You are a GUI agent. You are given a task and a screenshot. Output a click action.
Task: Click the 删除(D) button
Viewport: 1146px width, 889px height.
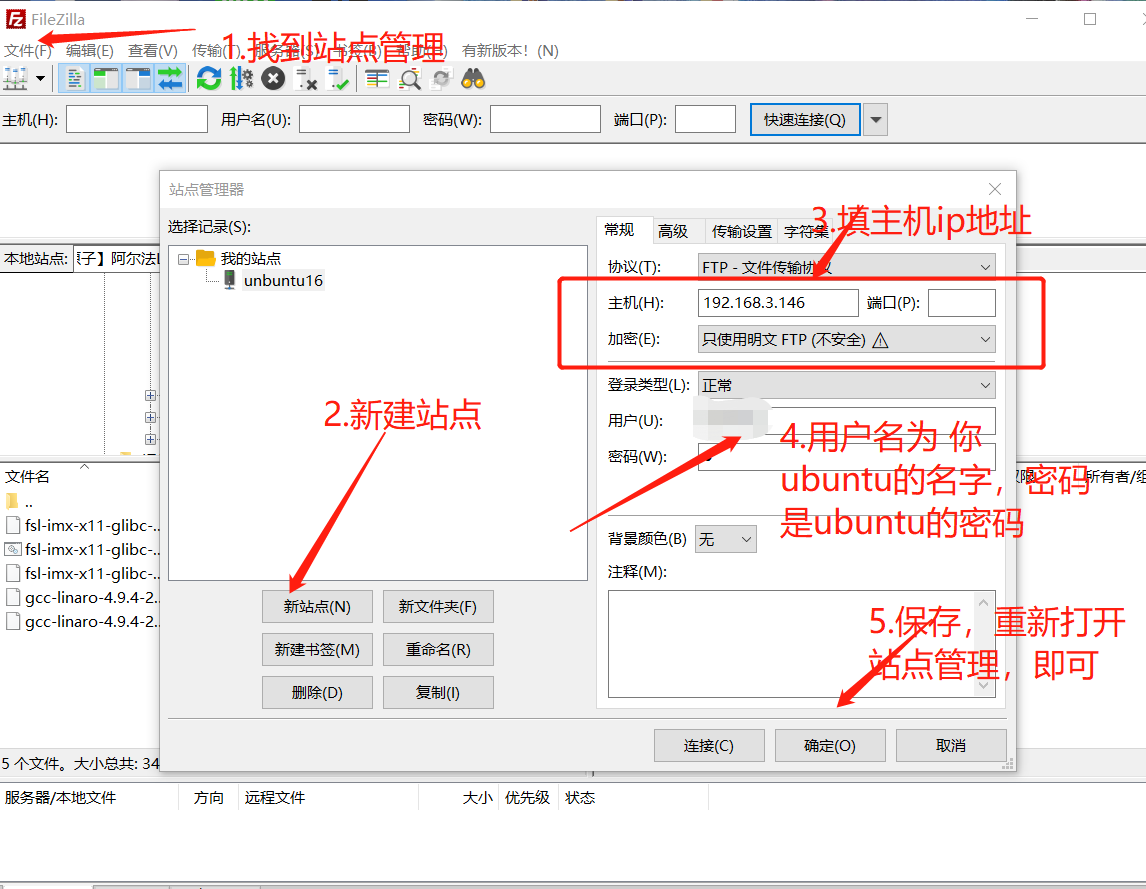point(317,692)
